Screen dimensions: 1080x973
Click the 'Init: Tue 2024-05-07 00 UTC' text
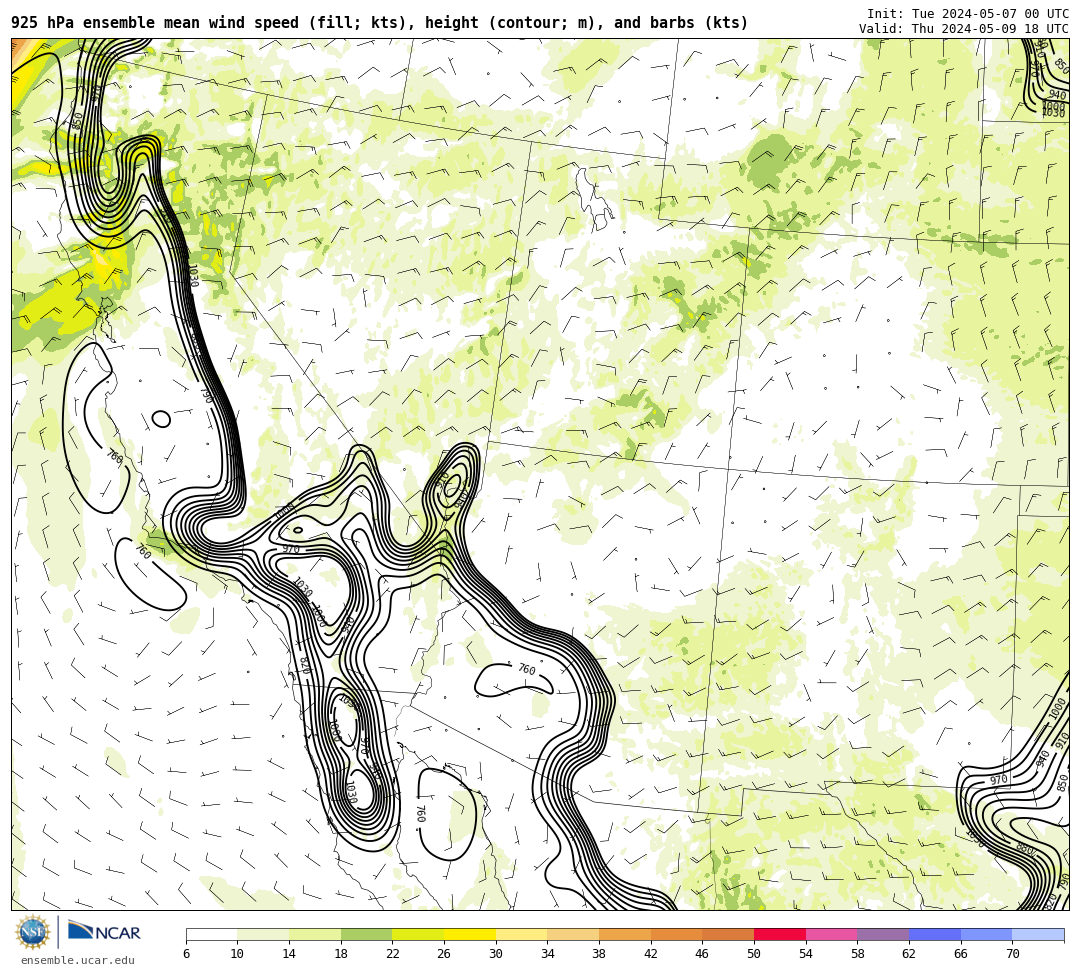tap(968, 14)
